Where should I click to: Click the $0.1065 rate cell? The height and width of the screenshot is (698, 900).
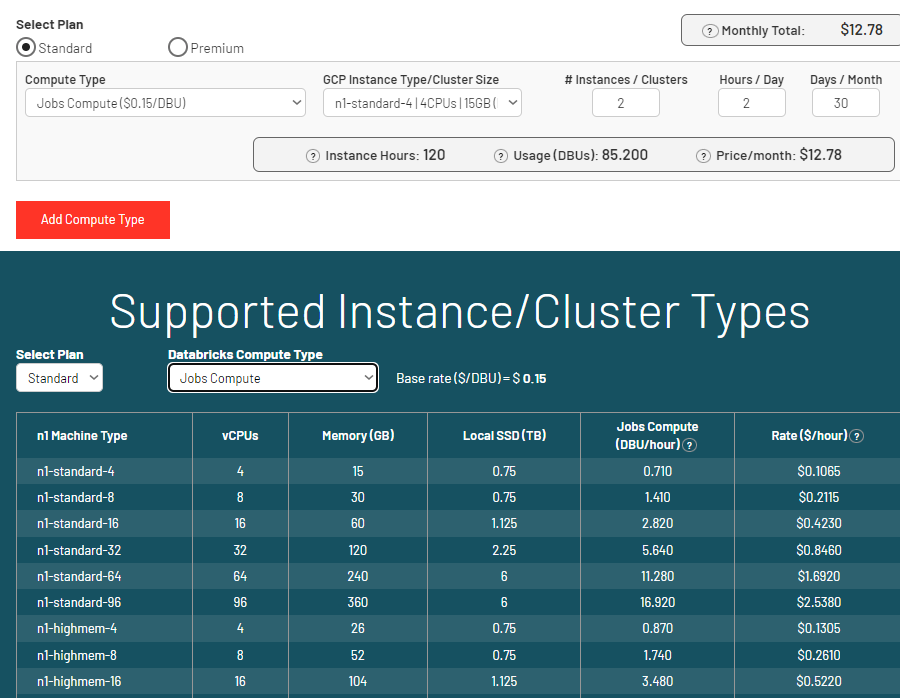[818, 471]
